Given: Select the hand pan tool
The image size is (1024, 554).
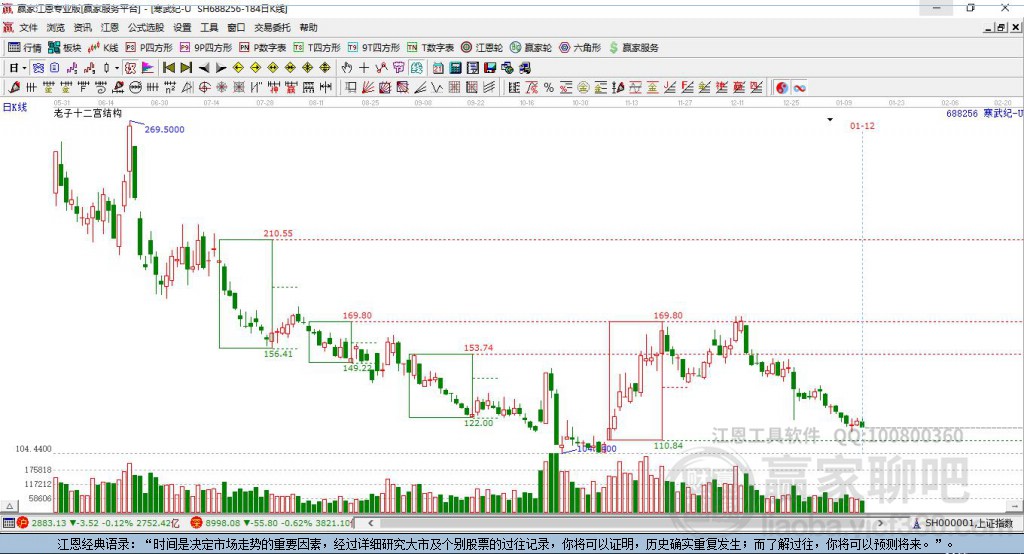Looking at the screenshot, I should [x=347, y=68].
